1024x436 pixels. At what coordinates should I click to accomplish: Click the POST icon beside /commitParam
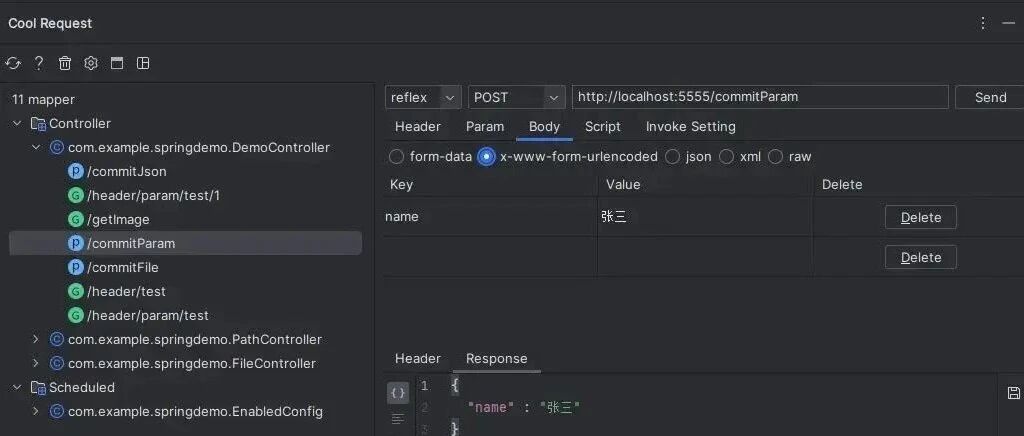(76, 243)
